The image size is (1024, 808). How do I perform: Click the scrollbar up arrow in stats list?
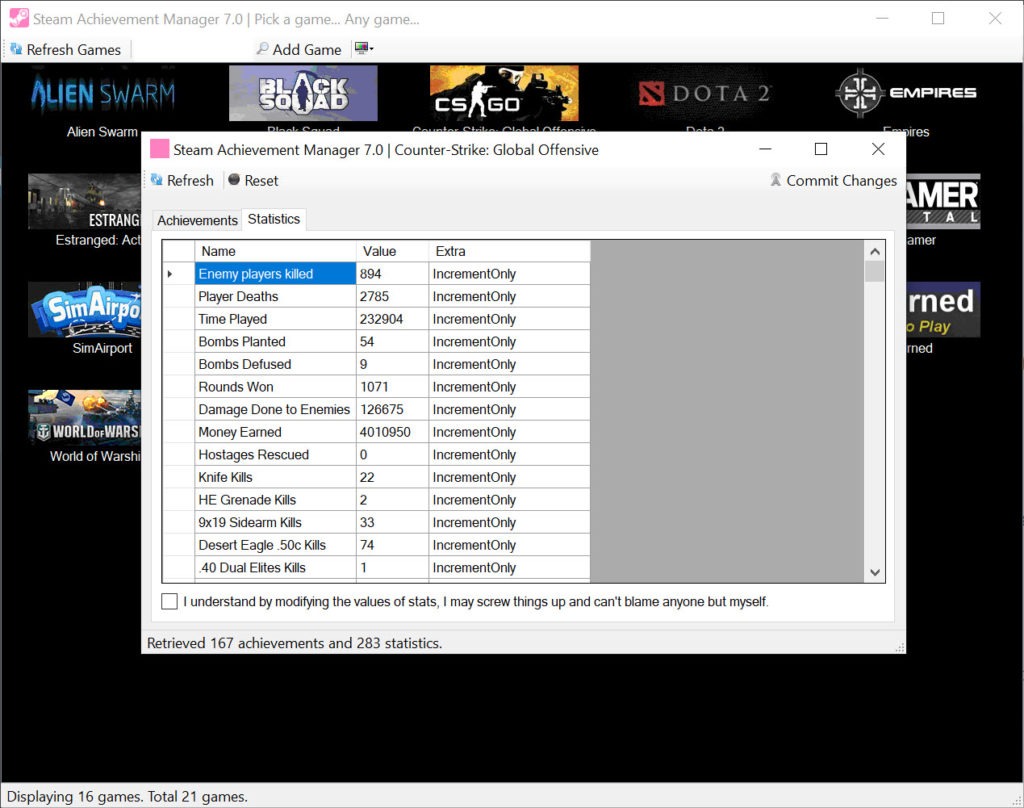(875, 251)
